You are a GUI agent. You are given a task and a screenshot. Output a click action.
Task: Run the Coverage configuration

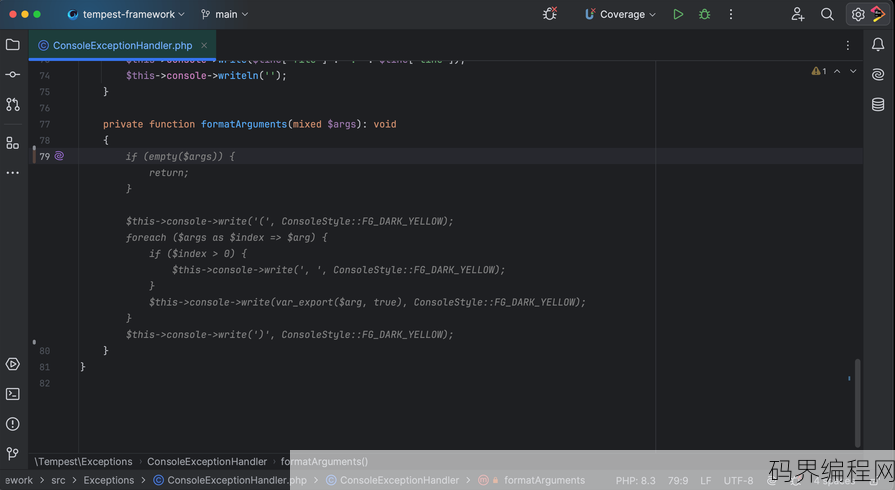pos(678,14)
